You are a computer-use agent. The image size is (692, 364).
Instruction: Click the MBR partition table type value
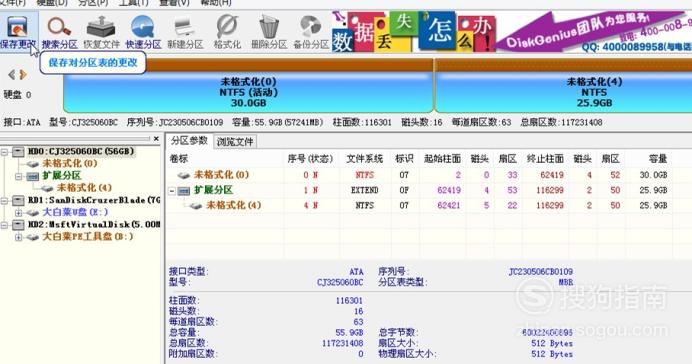click(566, 282)
